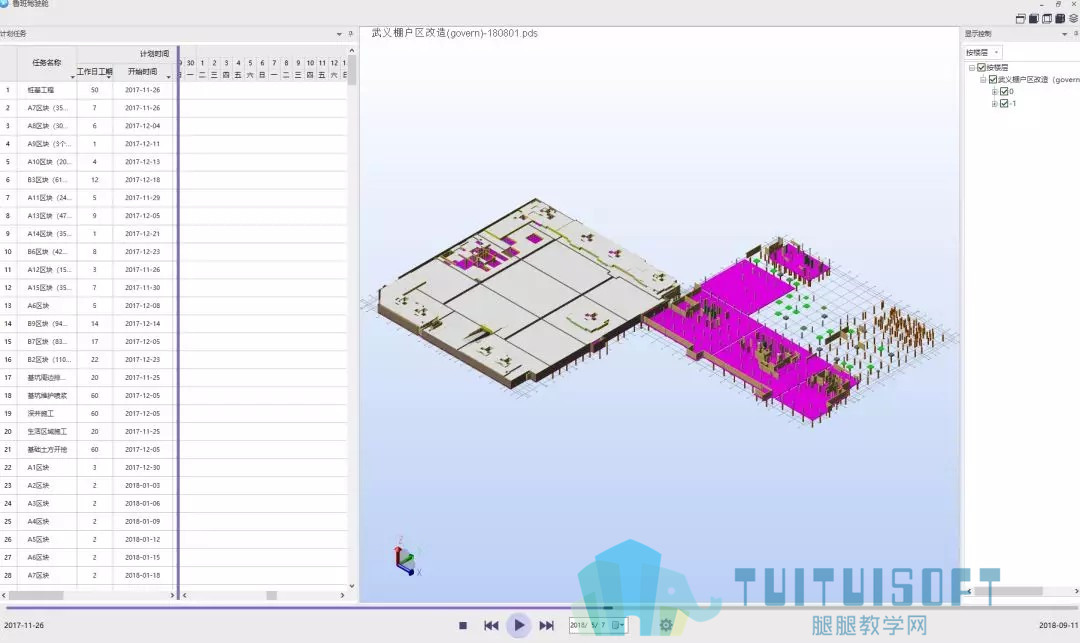
Task: Select task row A8区块
Action: point(88,126)
